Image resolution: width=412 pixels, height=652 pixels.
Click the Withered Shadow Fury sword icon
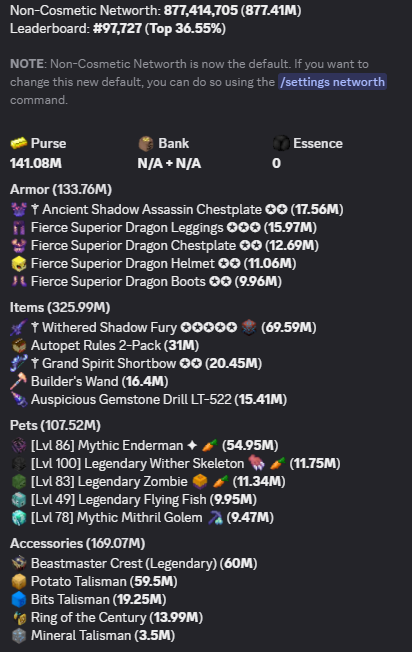(x=19, y=328)
